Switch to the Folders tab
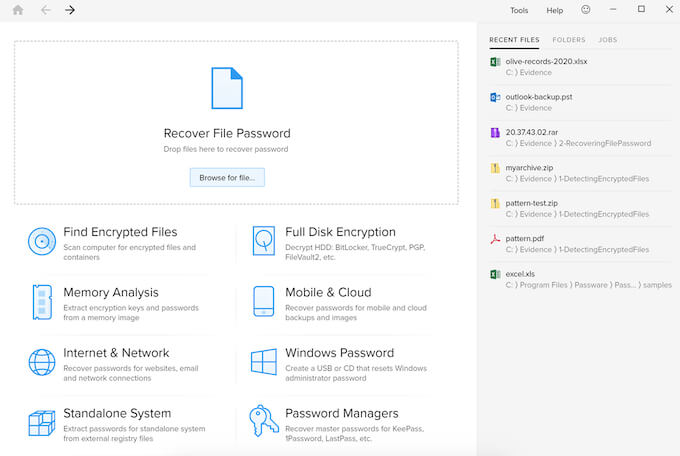 [x=569, y=40]
